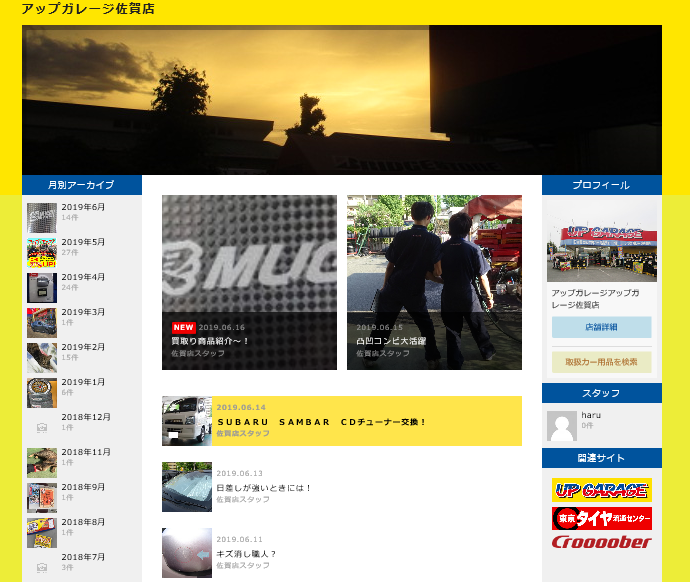This screenshot has height=582, width=690.
Task: Open the 日差しが強いときには！ post
Action: click(264, 488)
